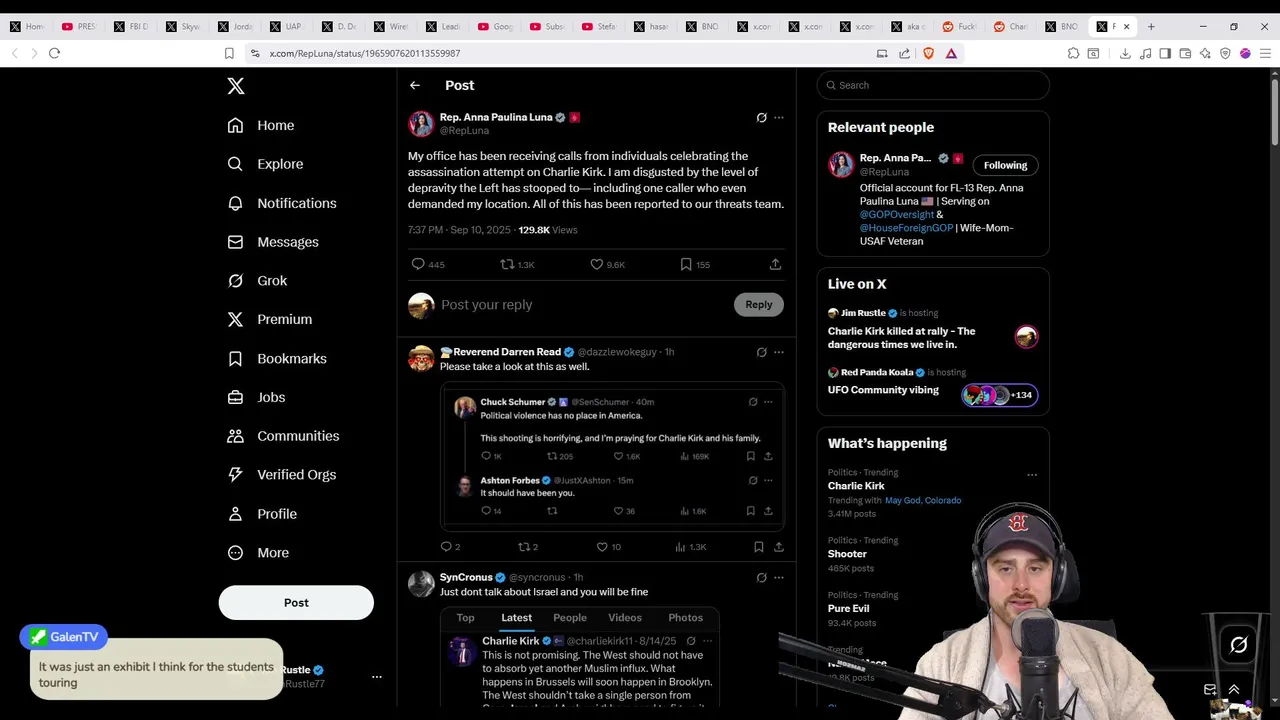Open Brave Wallet icon
Image resolution: width=1280 pixels, height=720 pixels.
1185,53
